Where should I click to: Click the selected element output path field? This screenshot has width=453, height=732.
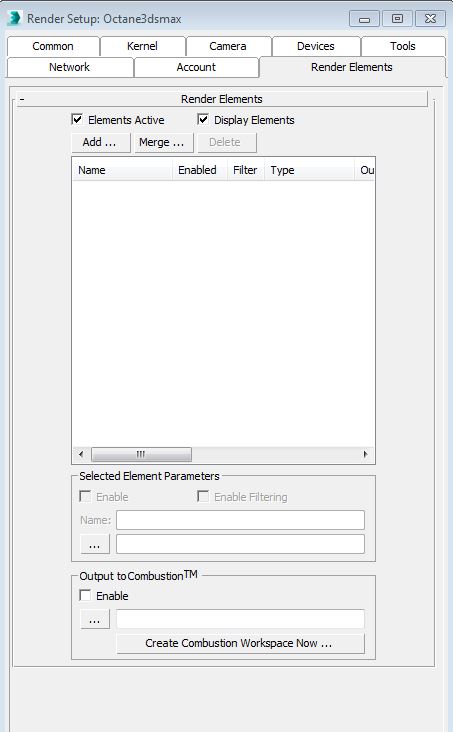point(240,544)
